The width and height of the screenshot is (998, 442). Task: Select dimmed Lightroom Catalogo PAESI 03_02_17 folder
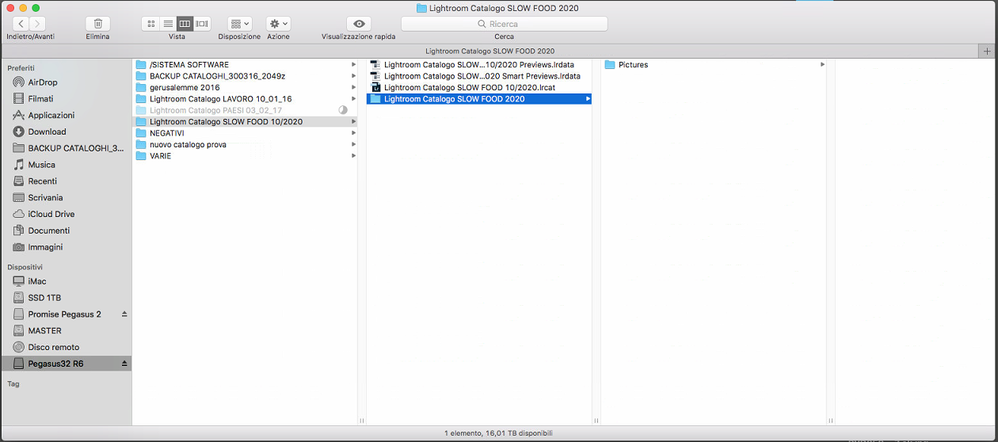tap(245, 110)
